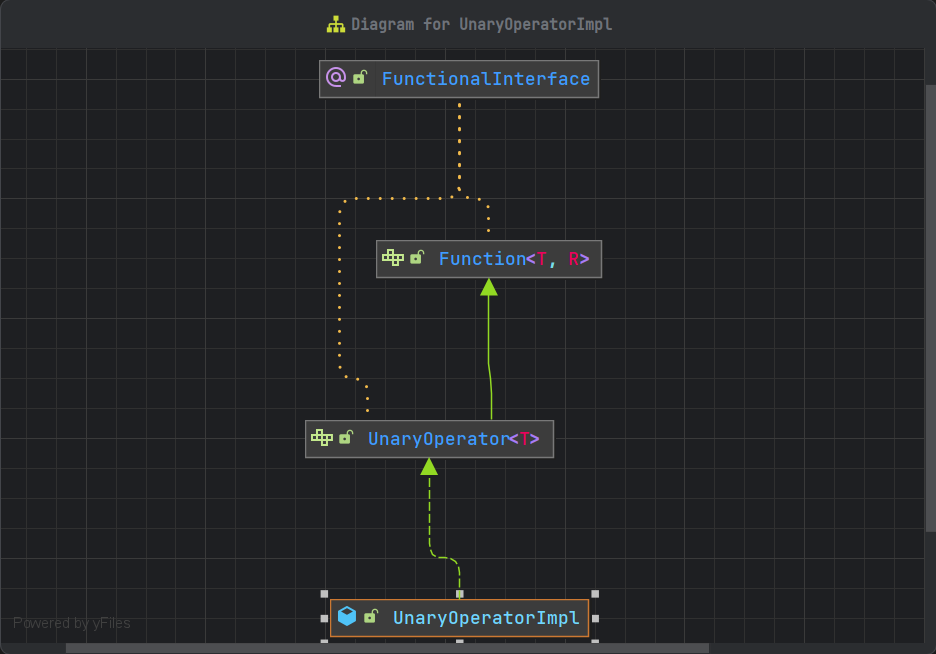The width and height of the screenshot is (936, 654).
Task: Select the Function<T, R> node label
Action: 513,259
